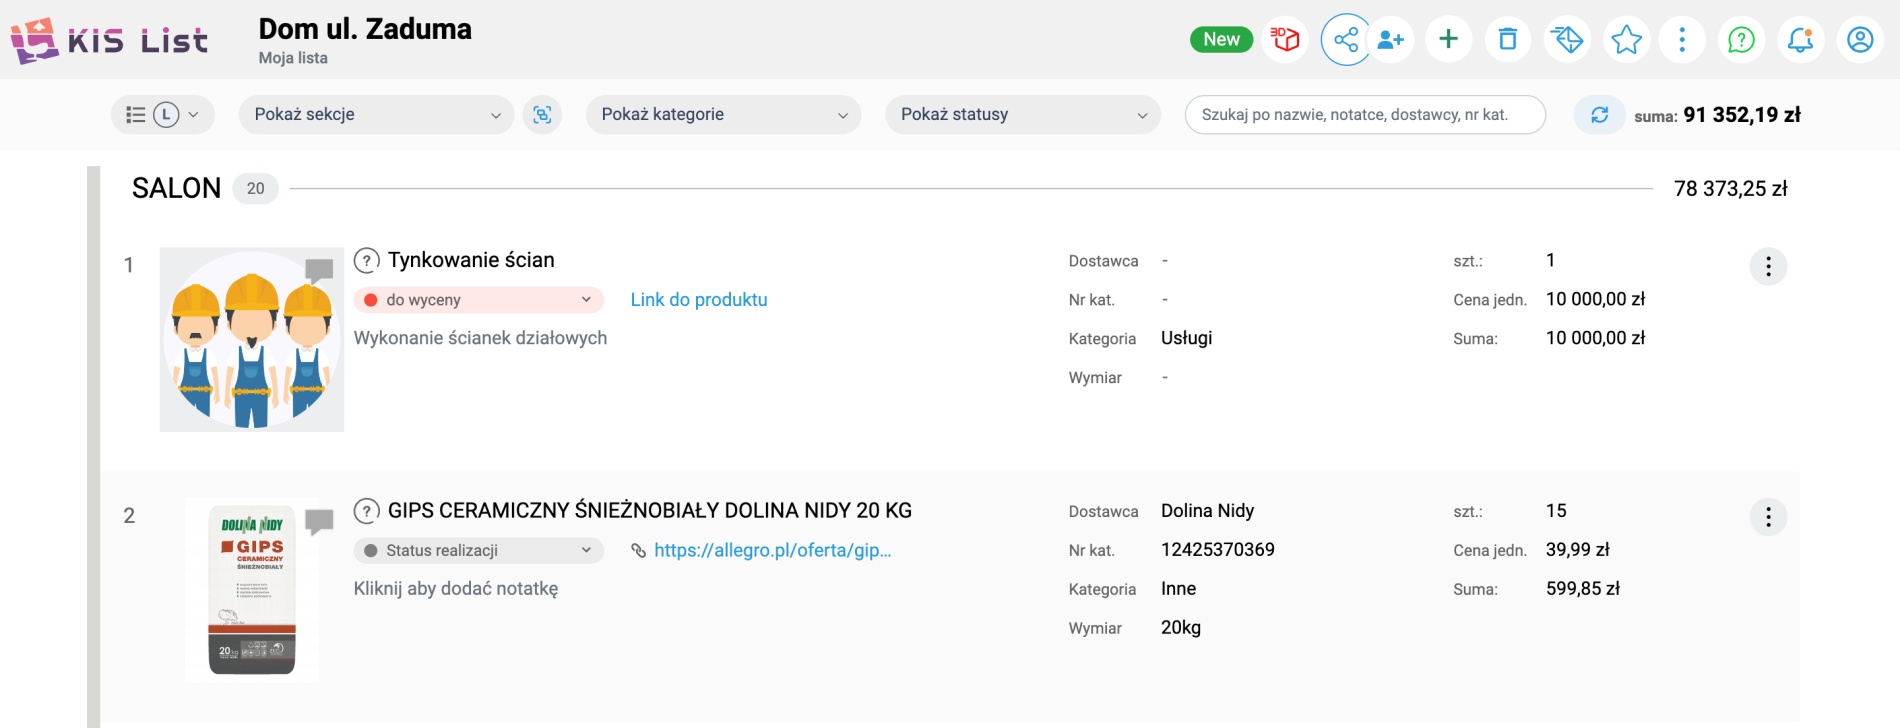Click the send envelope icon
The image size is (1900, 728).
point(1567,40)
